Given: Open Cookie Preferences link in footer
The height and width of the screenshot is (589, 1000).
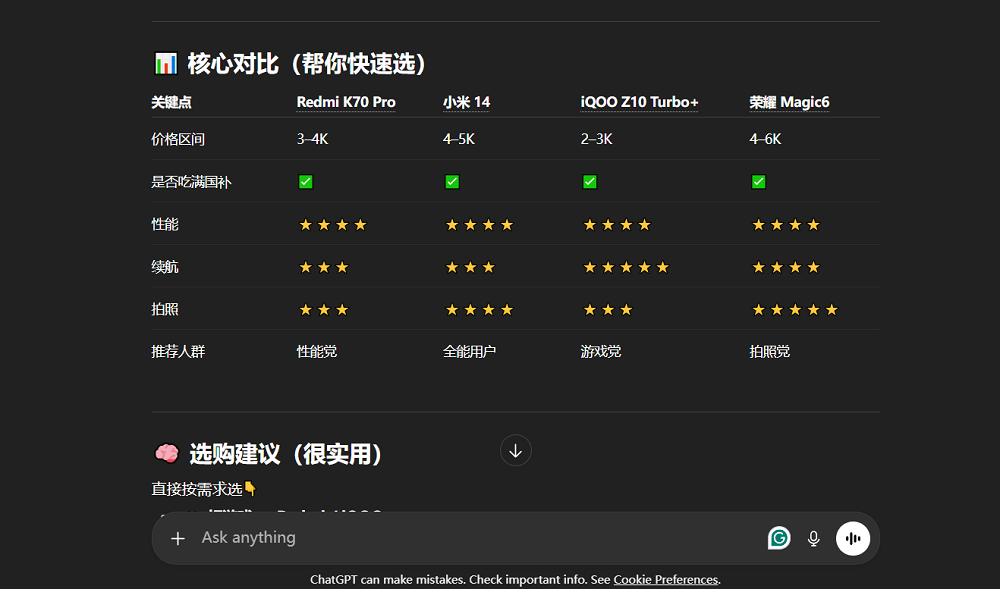Looking at the screenshot, I should 666,579.
